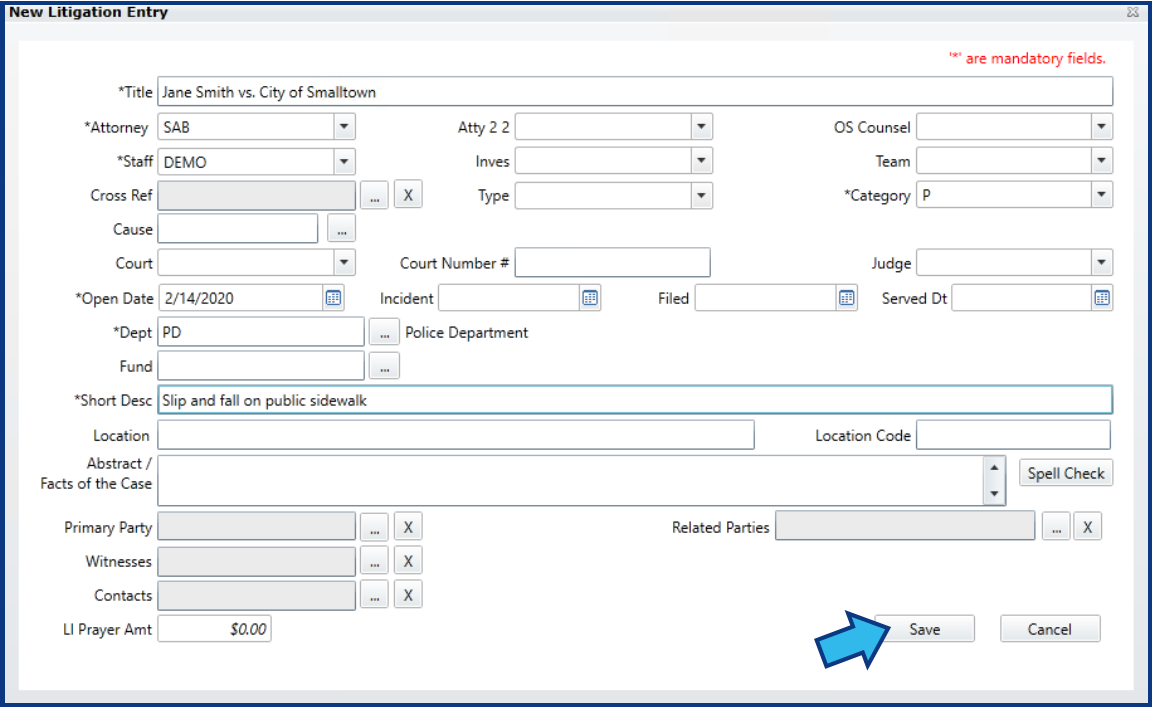Expand the Inves dropdown
Viewport: 1153px width, 708px height.
[x=702, y=161]
